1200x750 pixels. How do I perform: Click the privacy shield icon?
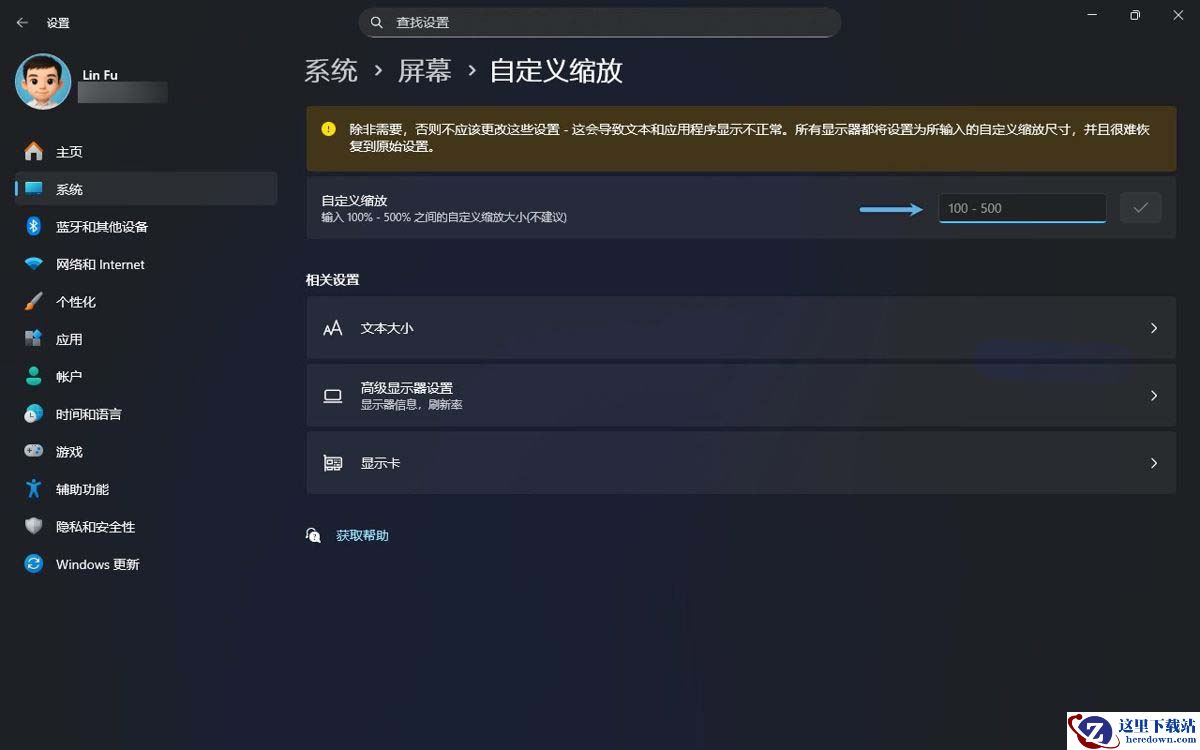point(34,527)
